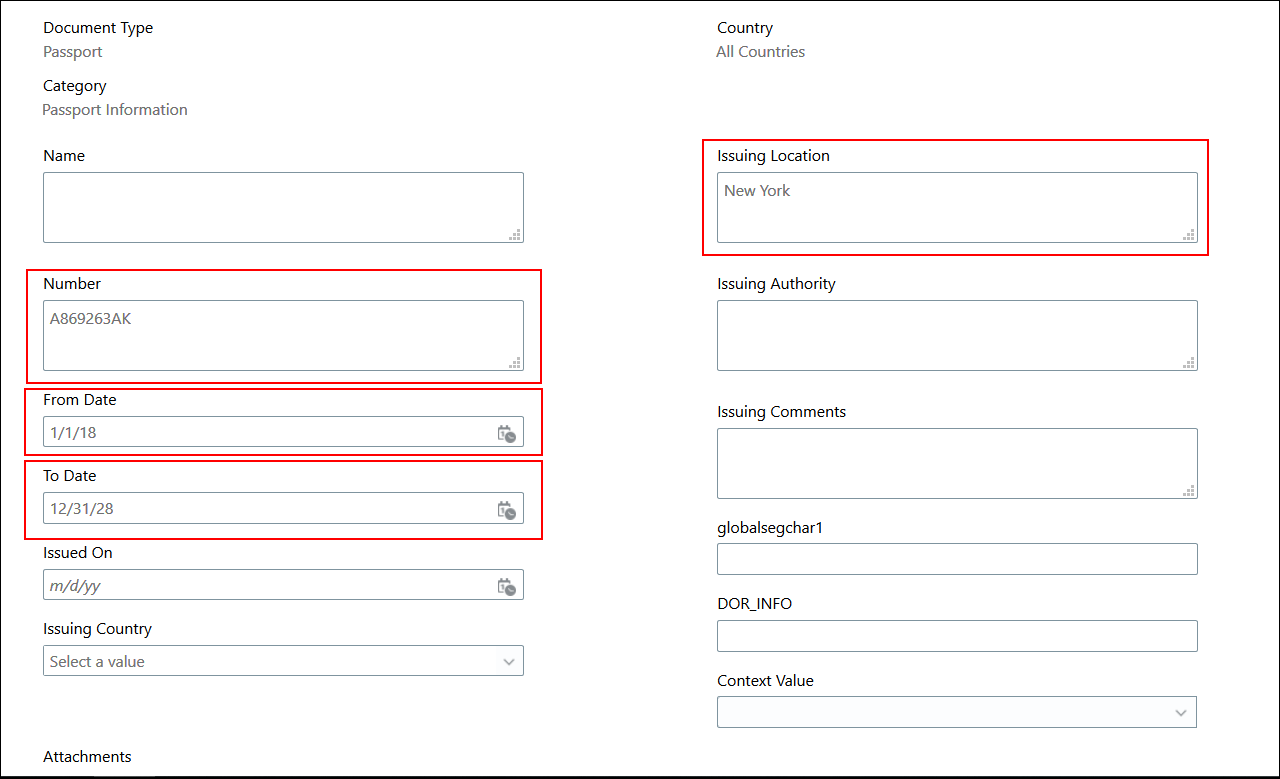Click the Issuing Authority text area
1280x779 pixels.
[x=945, y=335]
